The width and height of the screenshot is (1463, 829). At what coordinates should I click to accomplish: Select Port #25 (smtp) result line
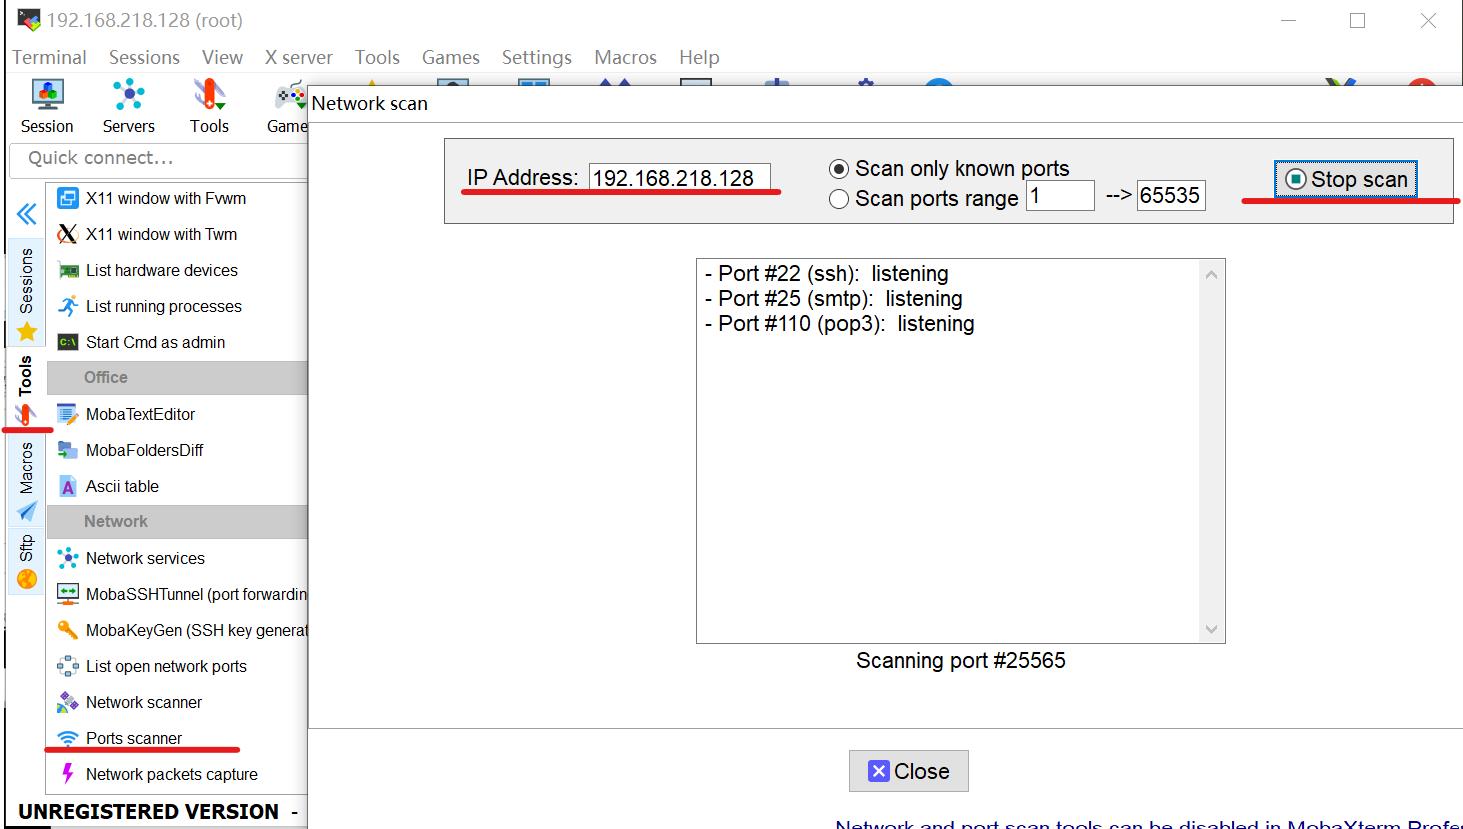point(834,299)
